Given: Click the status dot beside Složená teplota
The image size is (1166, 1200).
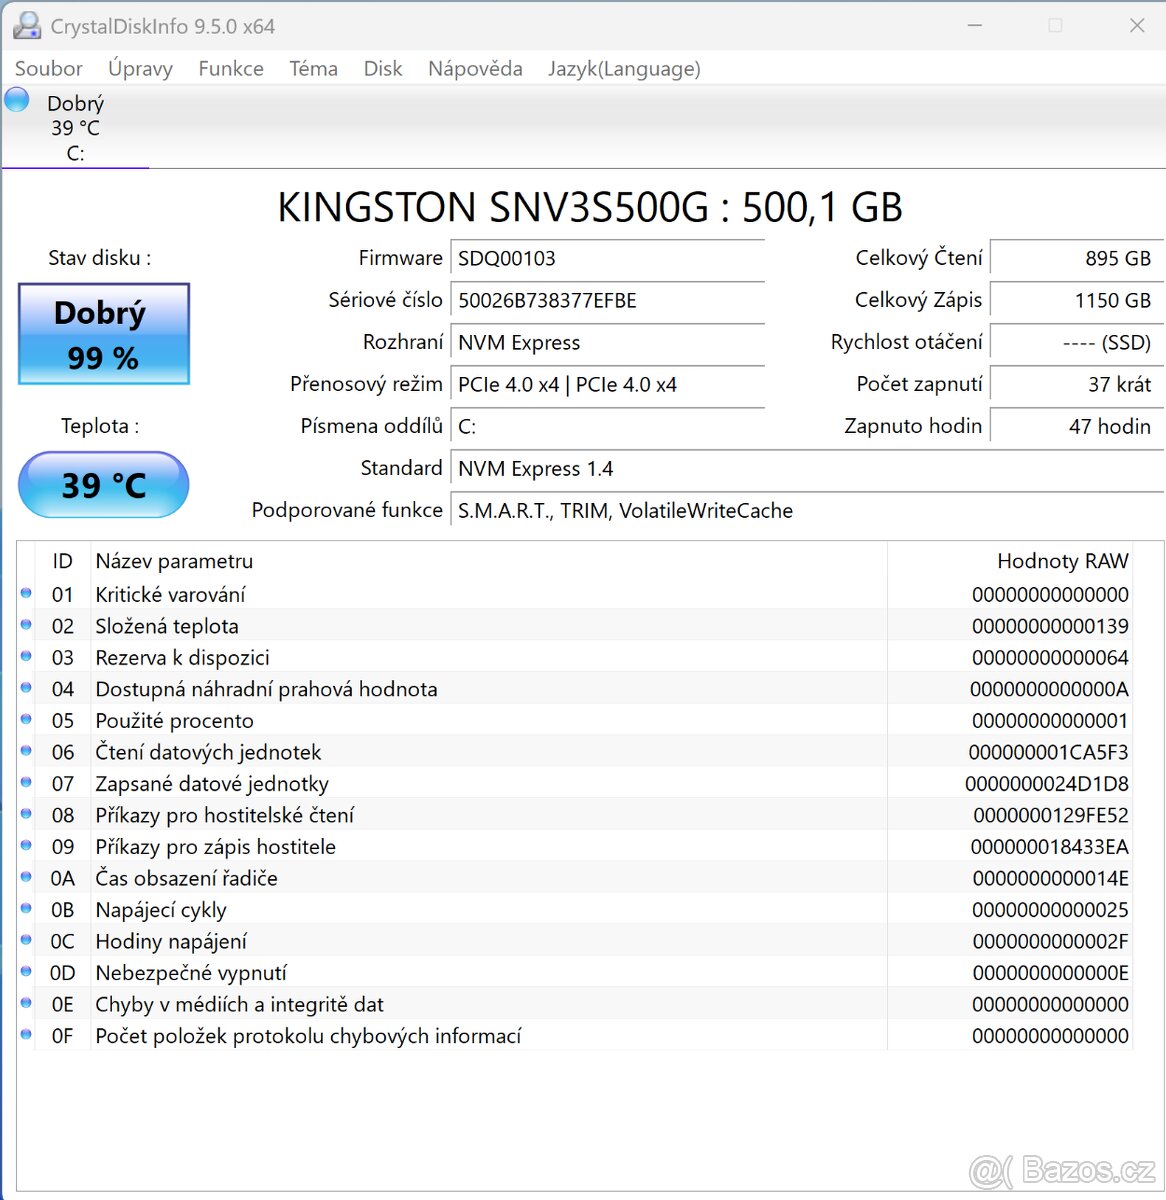Looking at the screenshot, I should click(26, 625).
